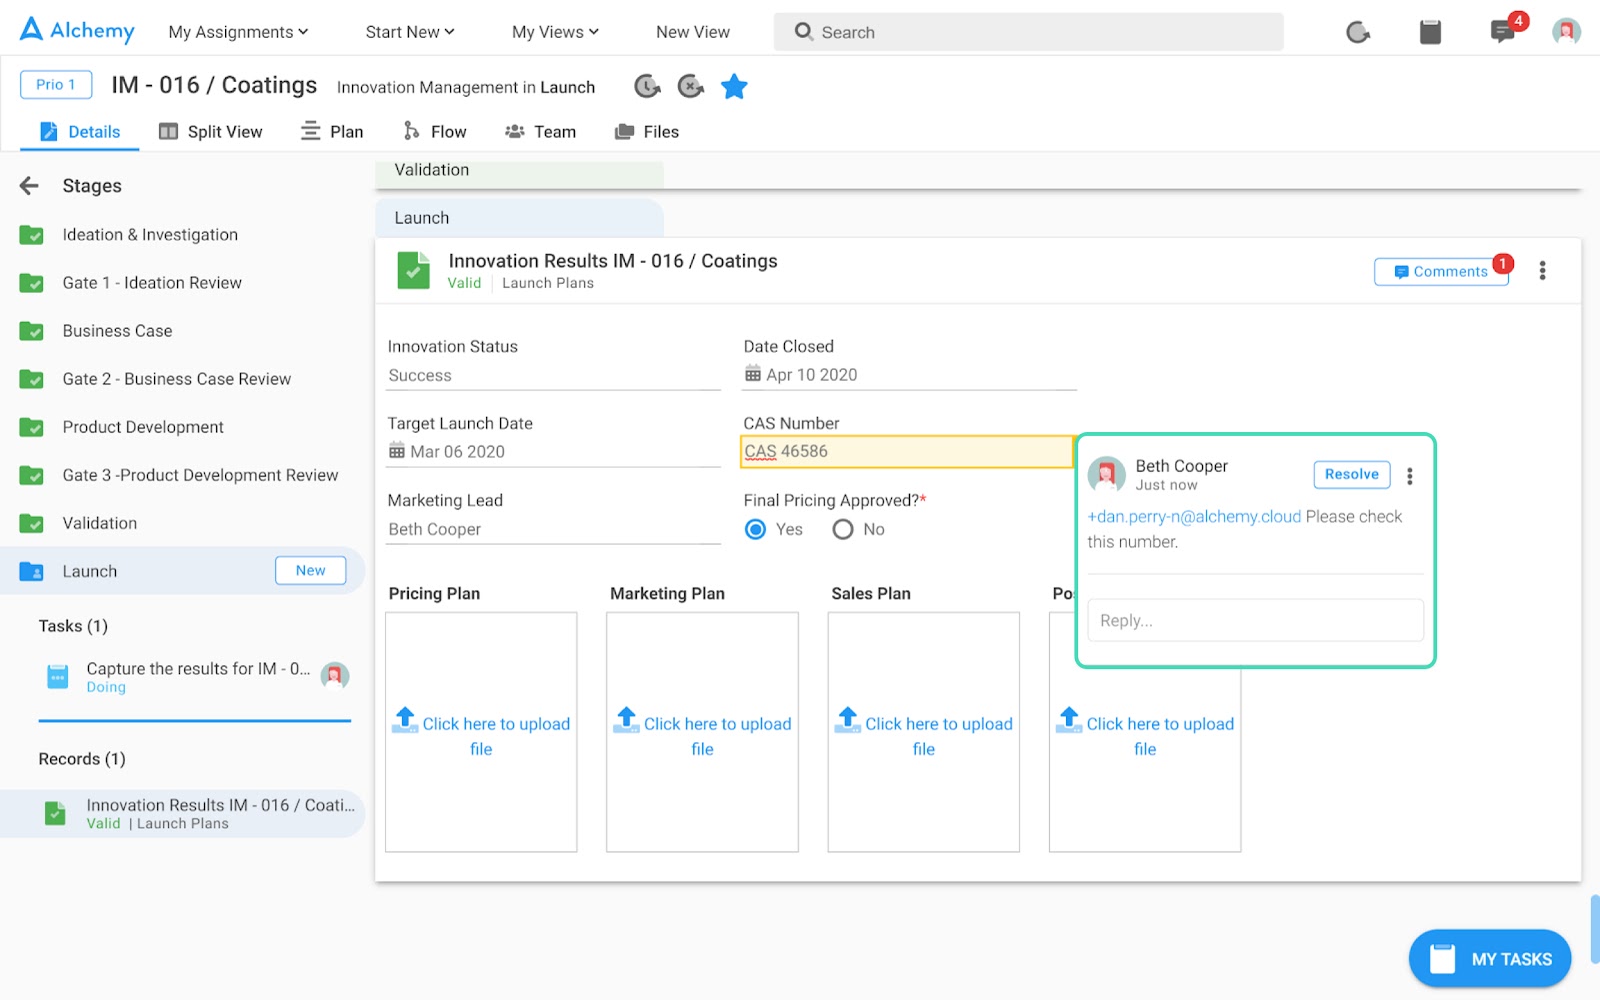Click the task calendar icon under Tasks
The image size is (1600, 1000).
pos(58,677)
